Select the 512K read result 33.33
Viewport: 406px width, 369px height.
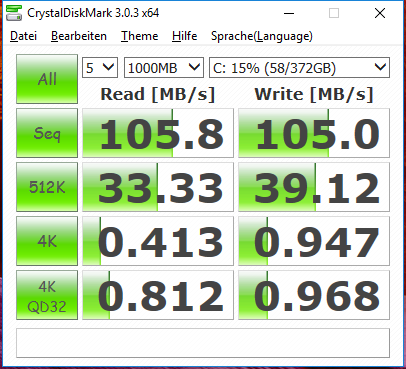tap(158, 187)
